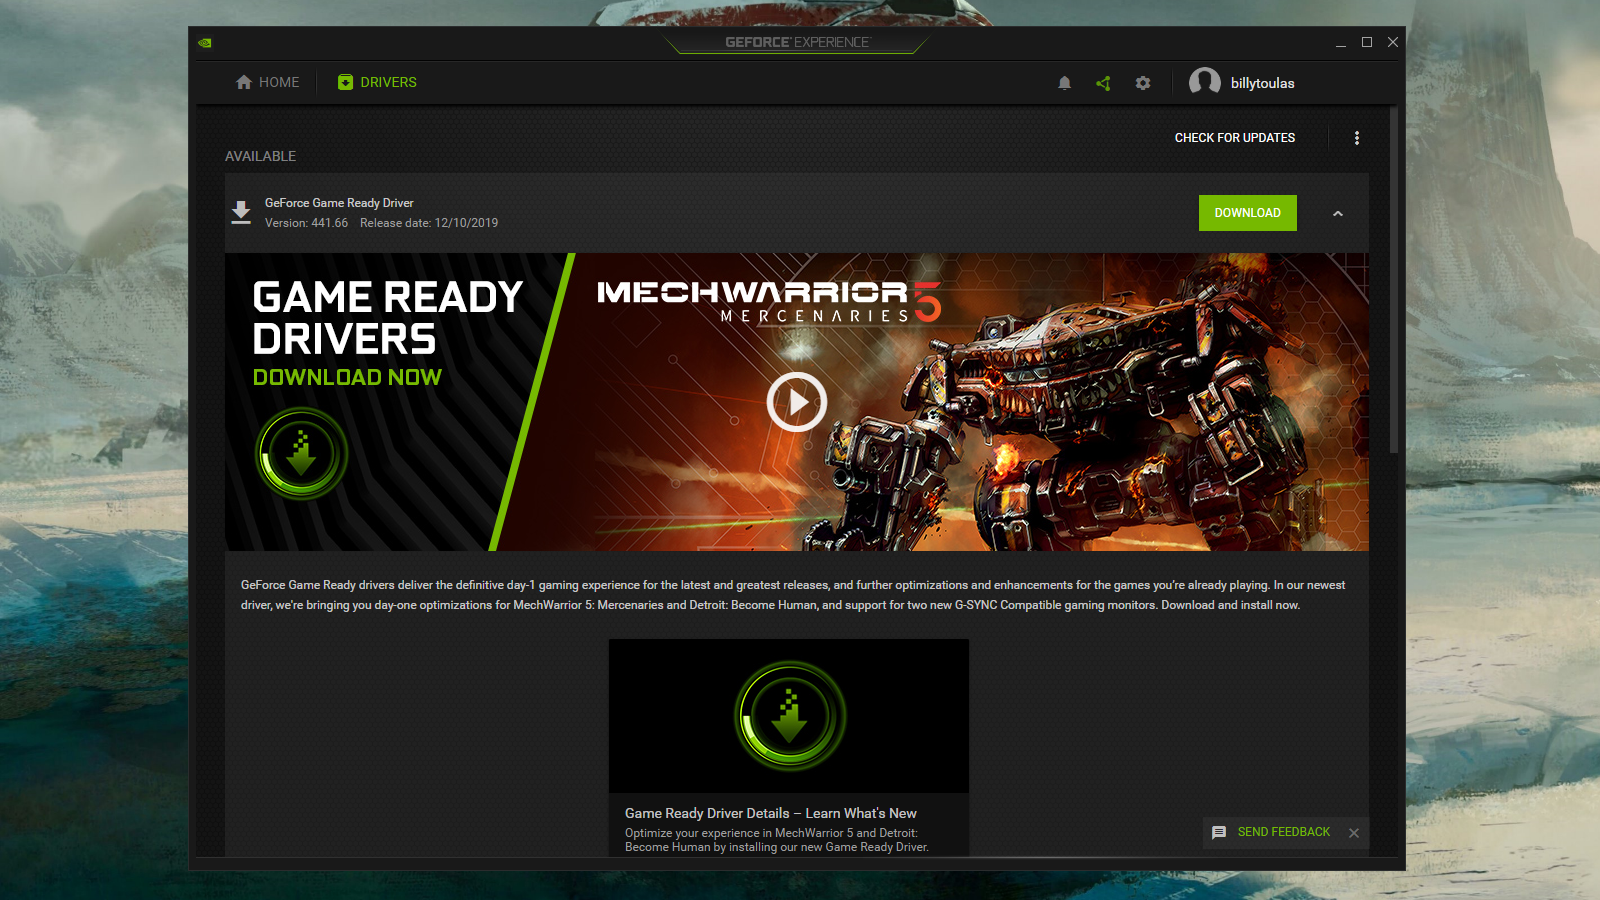Click the MechWarrior 5 Mercenaries logo

point(770,302)
